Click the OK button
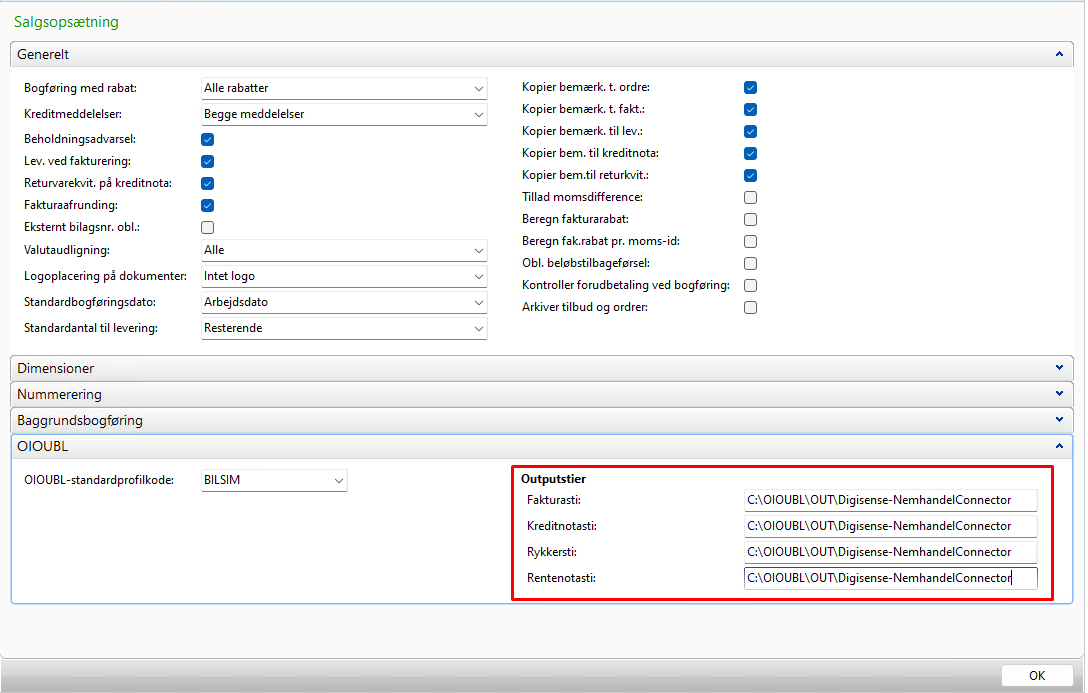 pos(1037,676)
